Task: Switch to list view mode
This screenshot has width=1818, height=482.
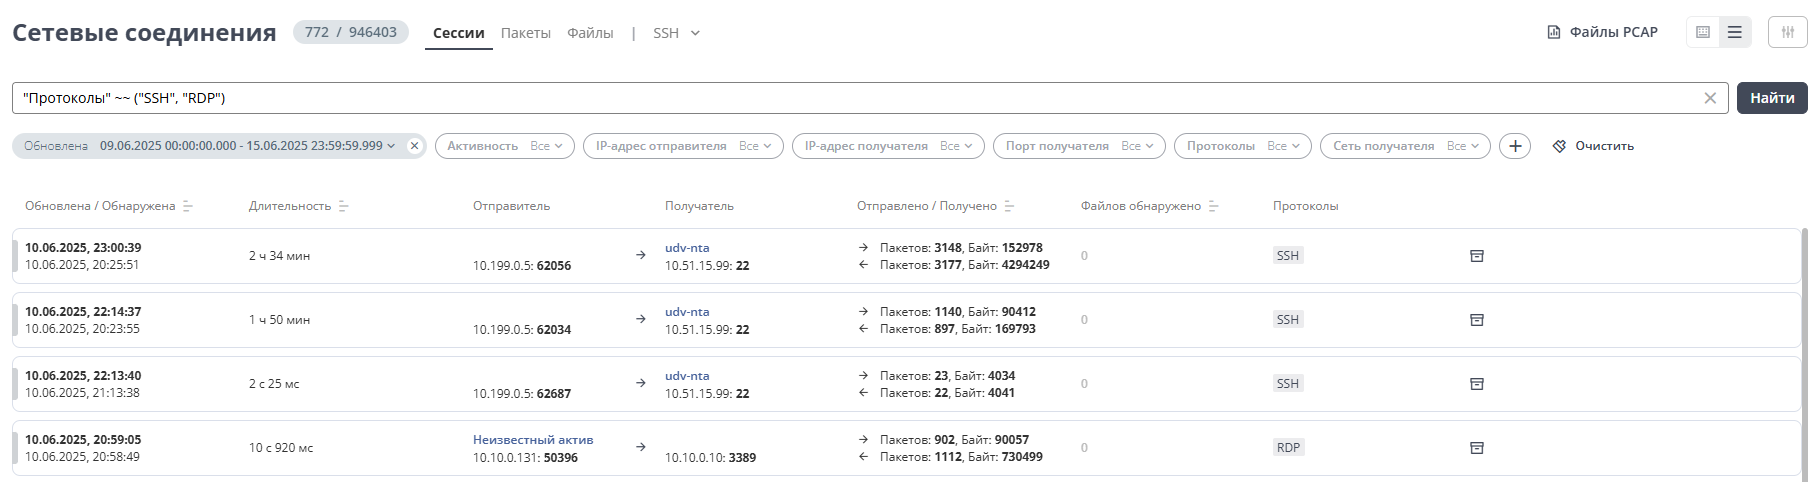Action: [1735, 32]
